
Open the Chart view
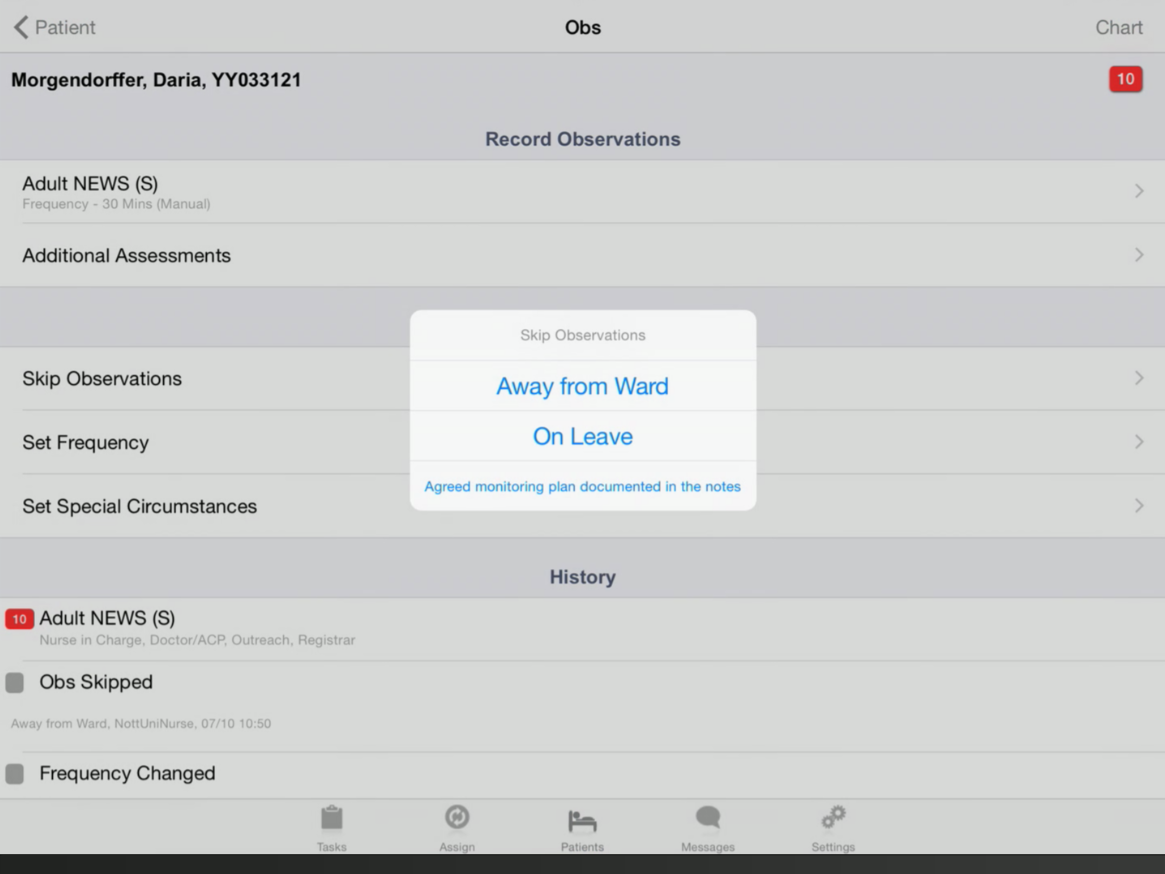pos(1118,27)
